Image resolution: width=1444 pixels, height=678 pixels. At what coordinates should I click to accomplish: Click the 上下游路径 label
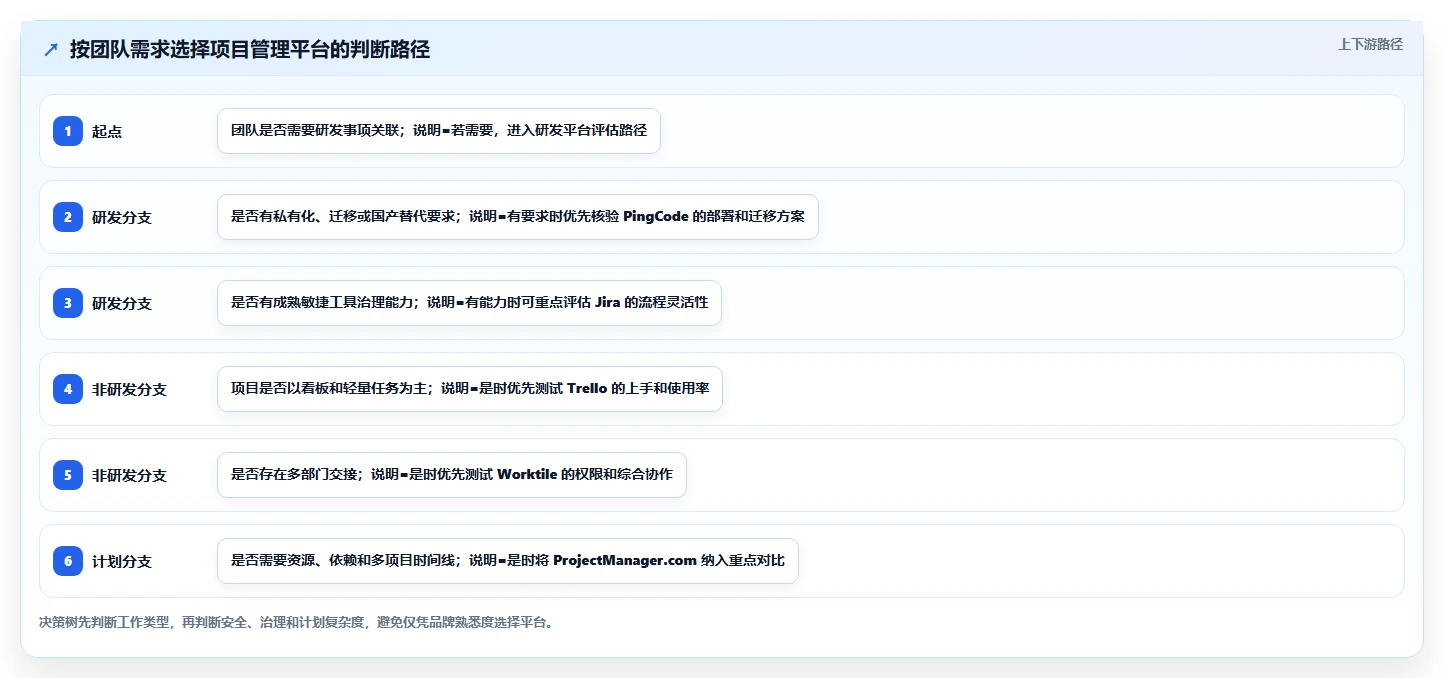point(1370,44)
